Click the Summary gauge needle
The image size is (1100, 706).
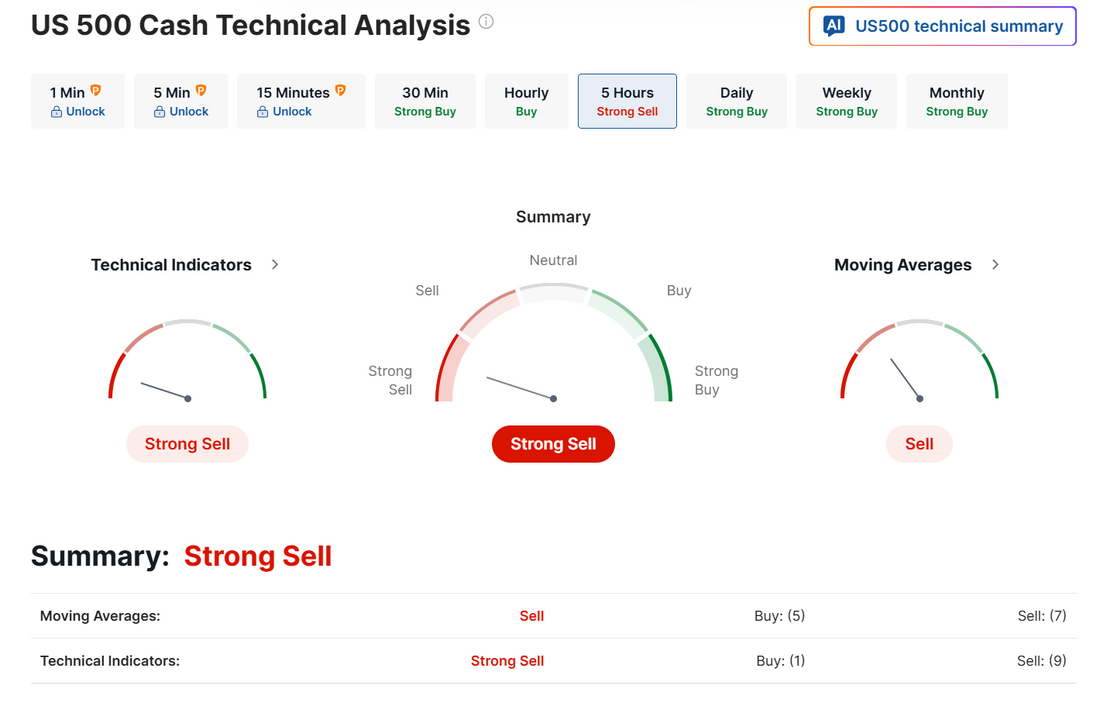(x=520, y=388)
